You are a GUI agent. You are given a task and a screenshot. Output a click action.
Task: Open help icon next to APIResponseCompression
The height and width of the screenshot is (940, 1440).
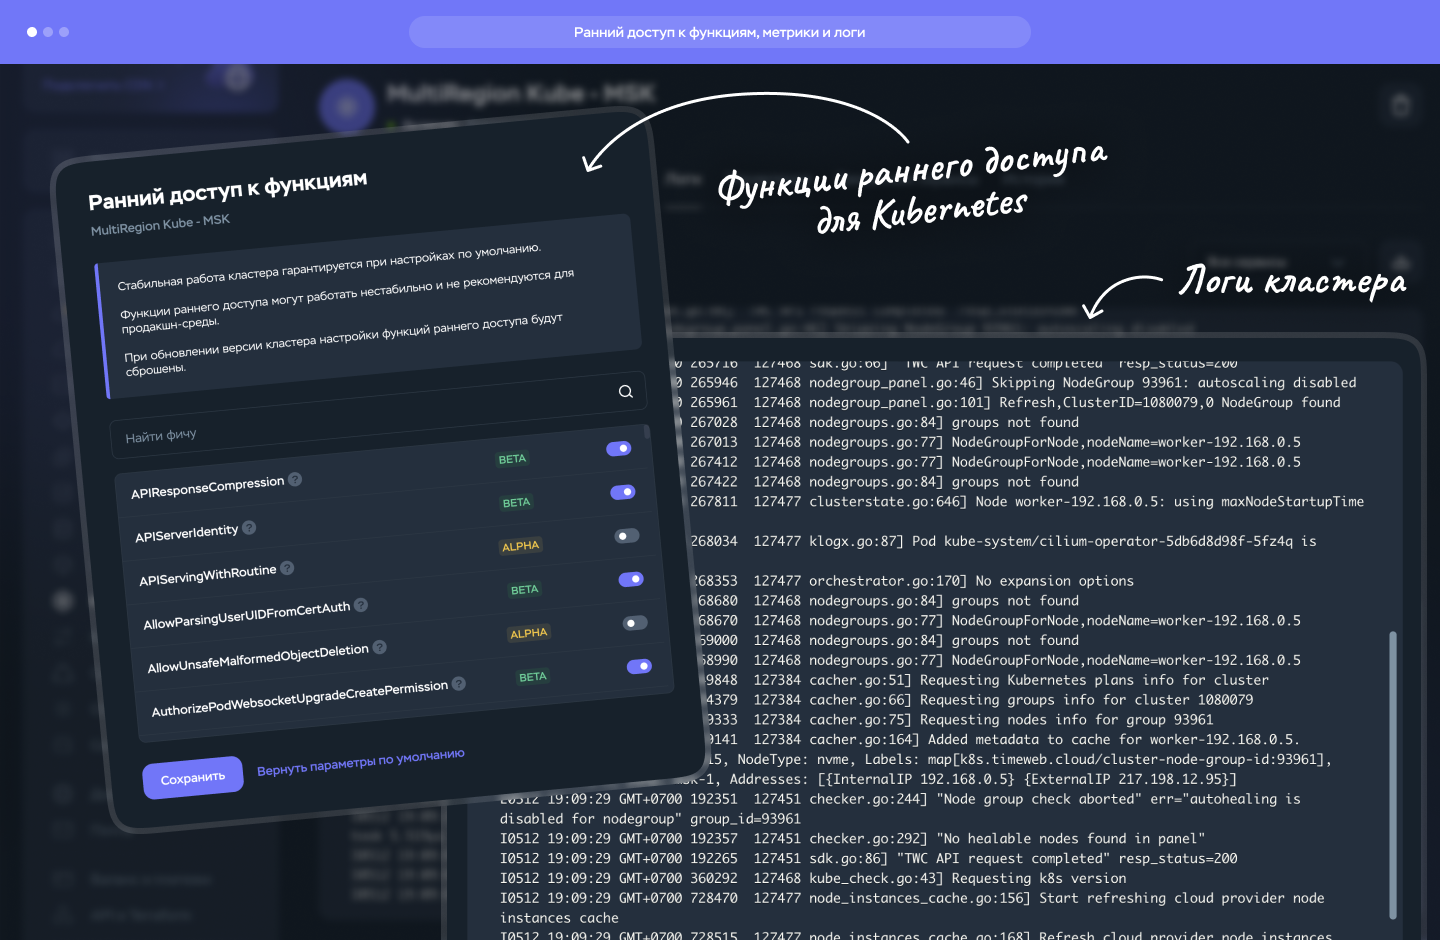pos(295,479)
